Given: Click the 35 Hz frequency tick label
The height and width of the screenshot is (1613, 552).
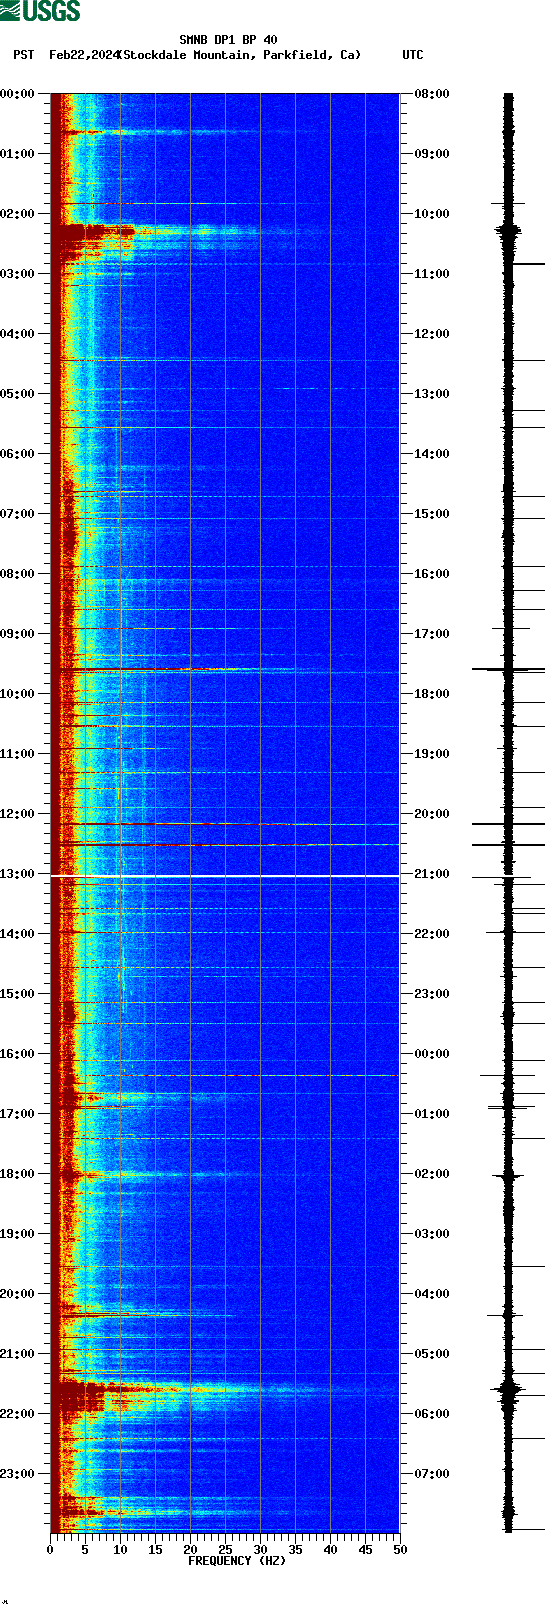Looking at the screenshot, I should (x=295, y=1550).
